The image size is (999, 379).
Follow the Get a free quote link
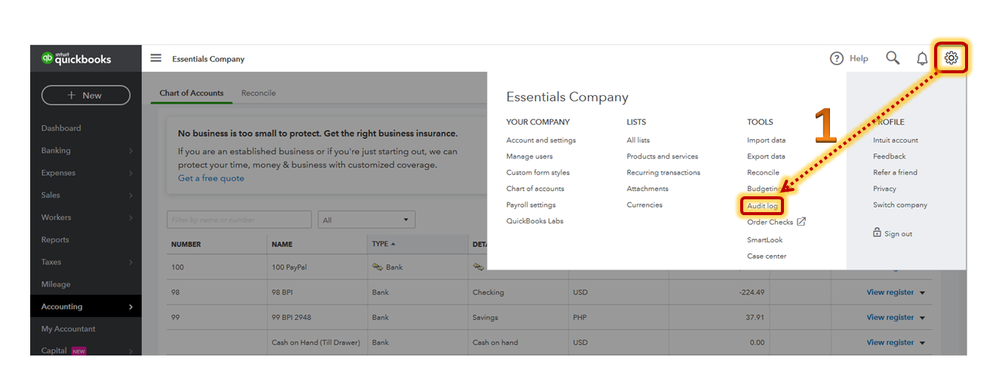(x=211, y=178)
